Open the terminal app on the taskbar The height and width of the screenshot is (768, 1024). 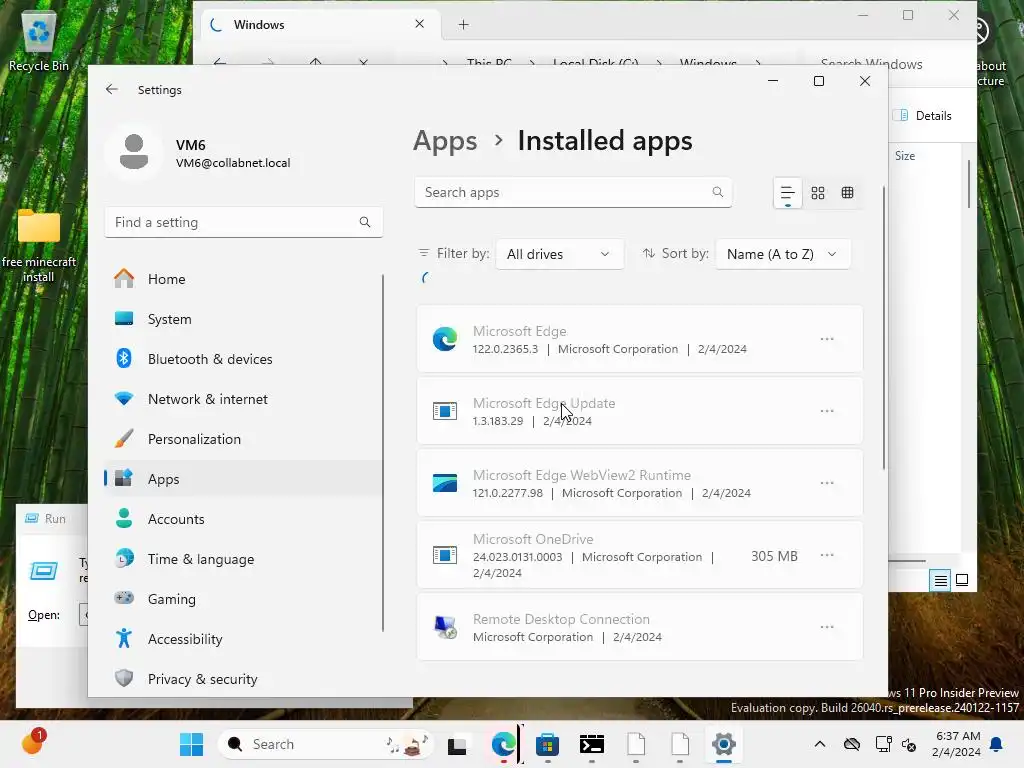coord(592,744)
